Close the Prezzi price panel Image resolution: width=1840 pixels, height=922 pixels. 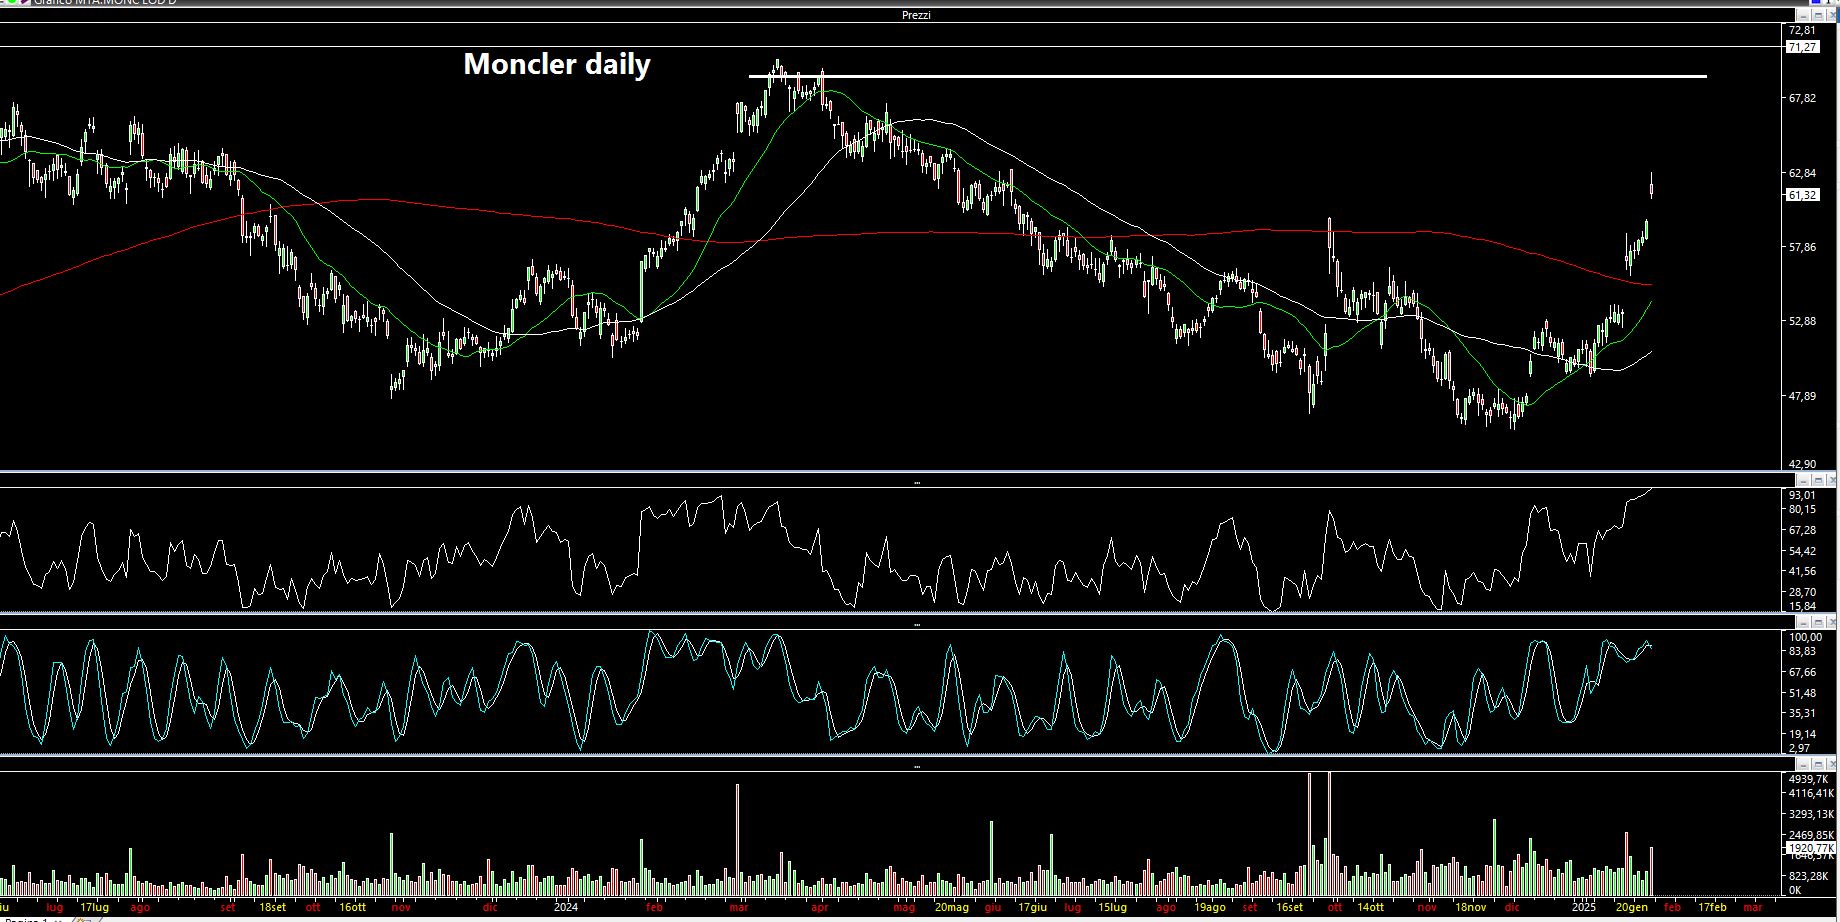1832,15
